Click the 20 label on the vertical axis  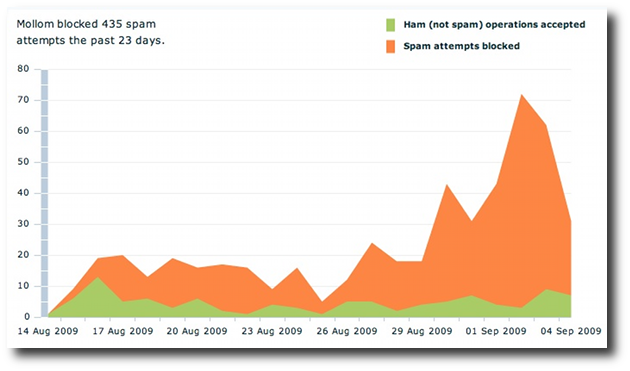point(23,255)
